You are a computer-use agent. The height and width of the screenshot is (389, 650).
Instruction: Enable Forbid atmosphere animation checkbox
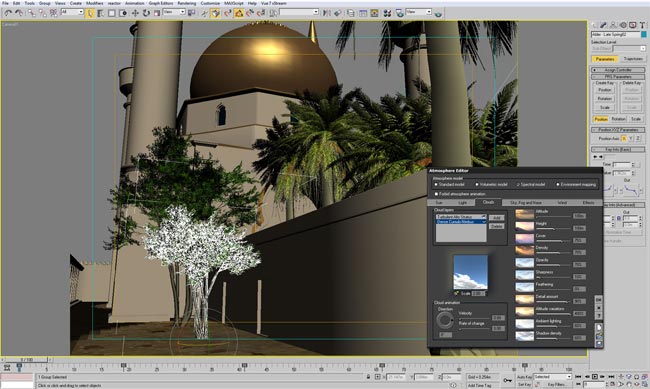coord(436,194)
